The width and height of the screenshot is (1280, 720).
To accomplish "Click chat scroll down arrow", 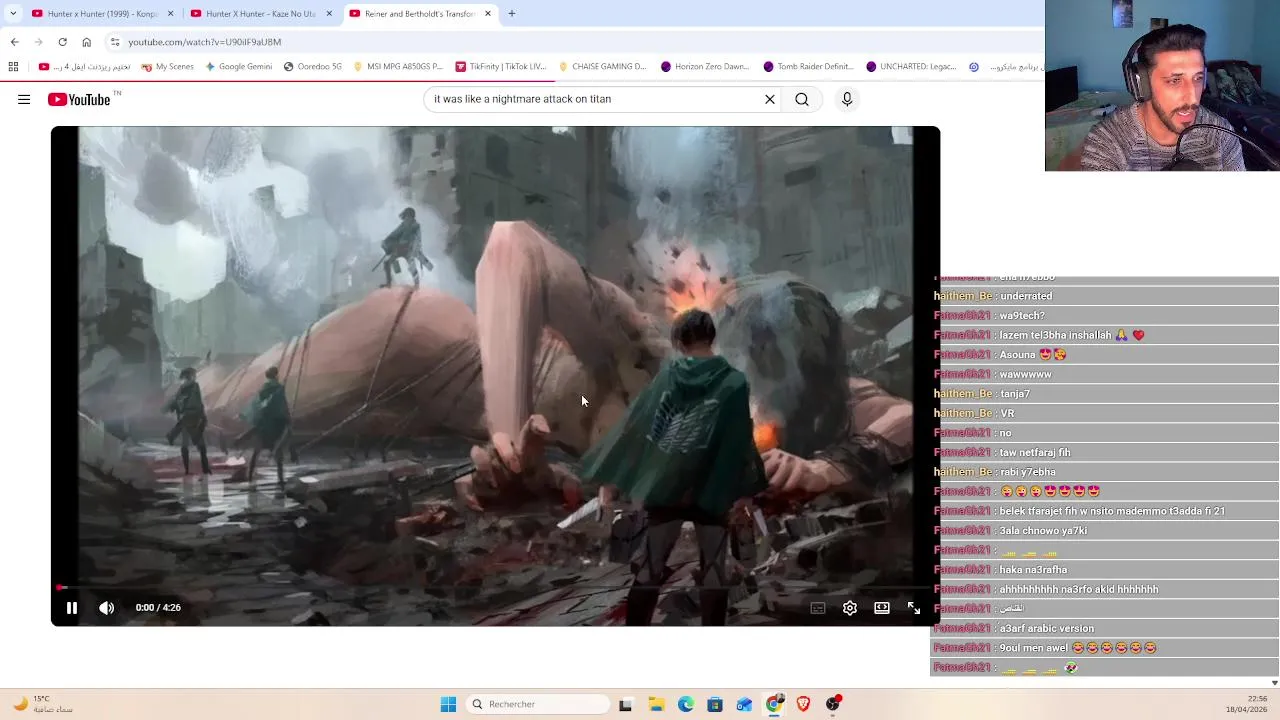I will tap(1273, 683).
